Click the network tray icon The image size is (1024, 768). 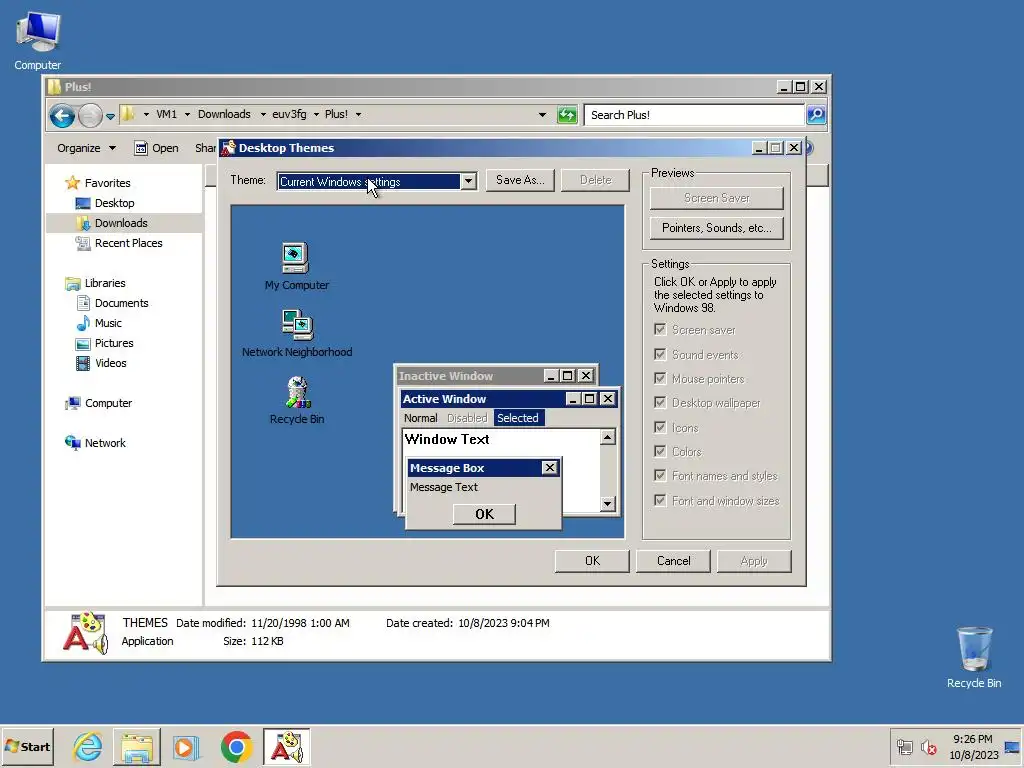pyautogui.click(x=904, y=746)
